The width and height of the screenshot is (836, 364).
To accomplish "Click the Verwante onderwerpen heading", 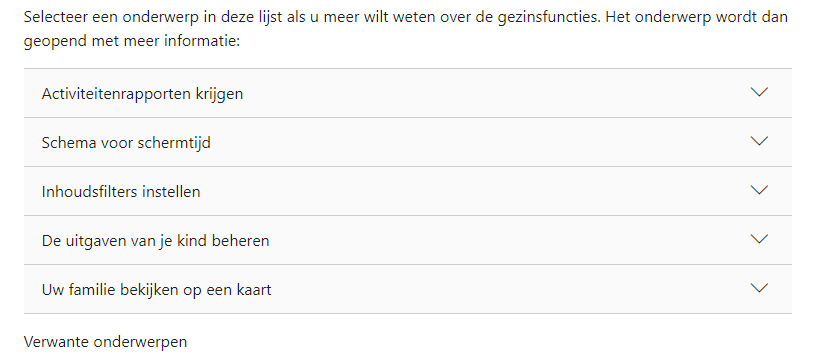I will pos(106,342).
